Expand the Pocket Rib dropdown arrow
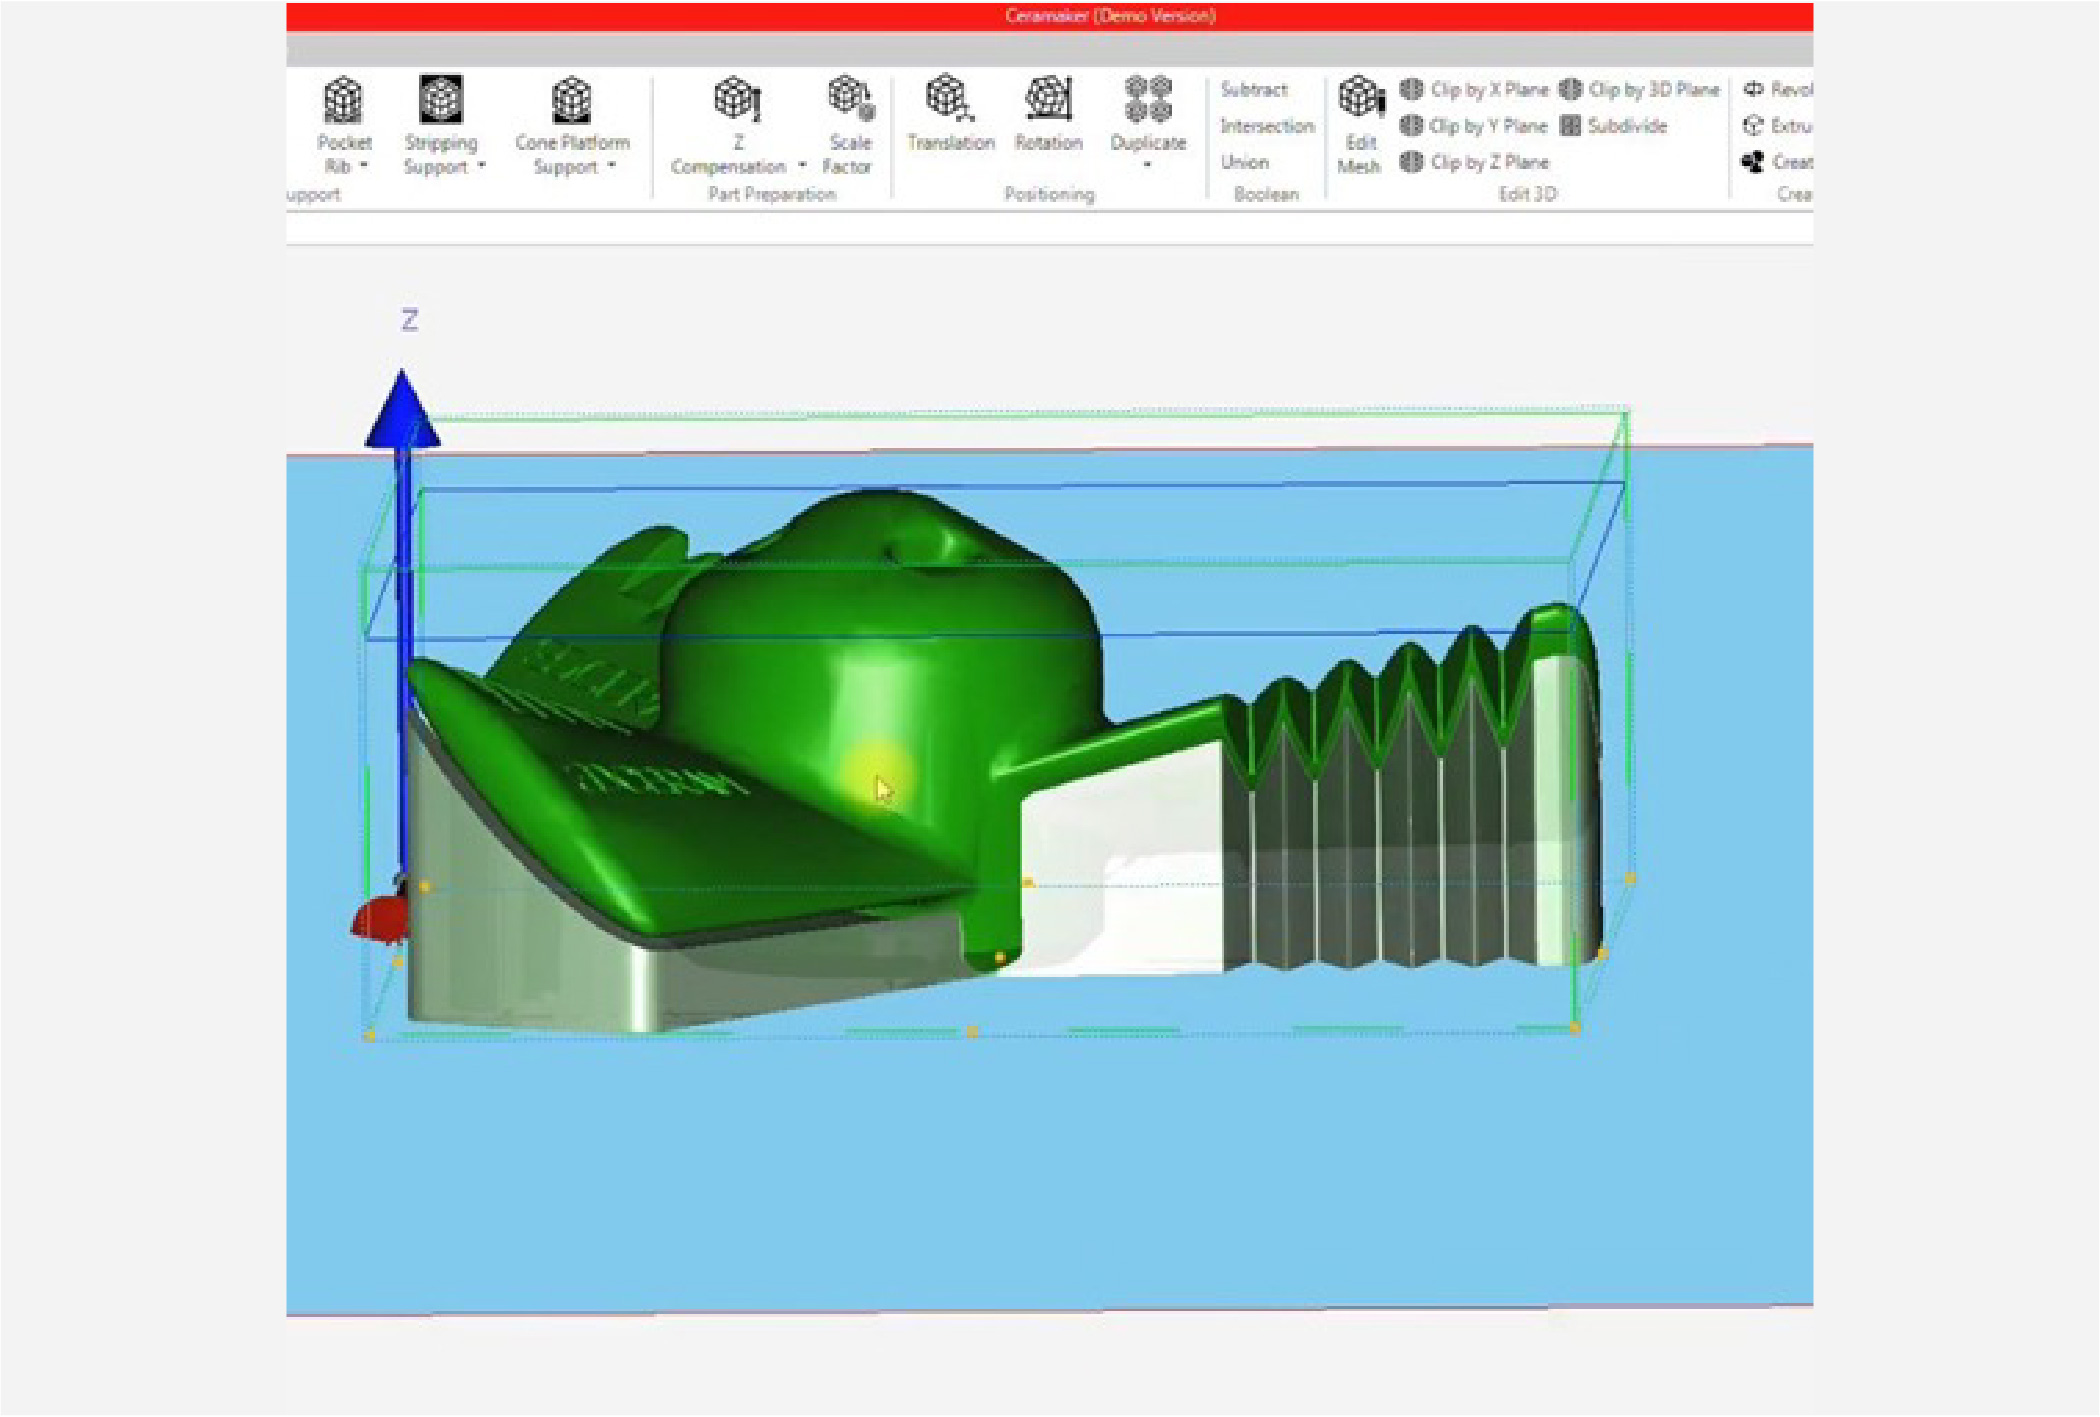Screen dimensions: 2100x1417 tap(364, 166)
